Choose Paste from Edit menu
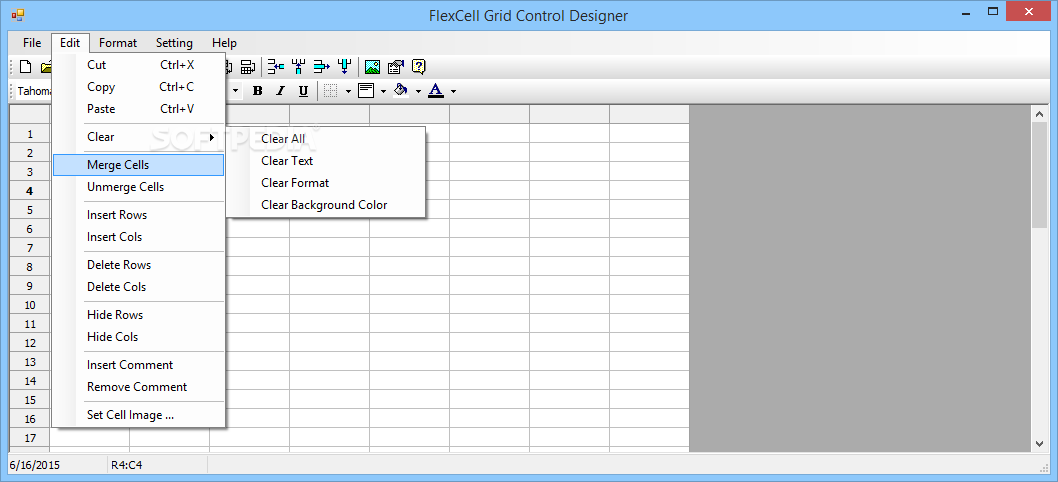 (138, 109)
